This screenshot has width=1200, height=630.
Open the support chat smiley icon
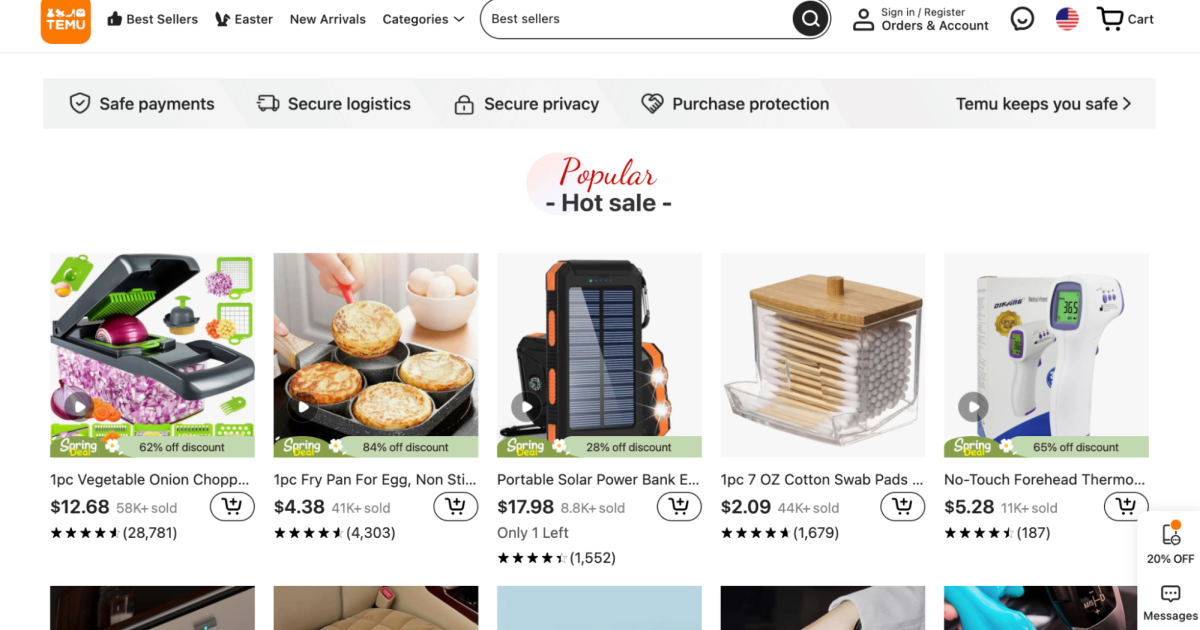[x=1022, y=19]
